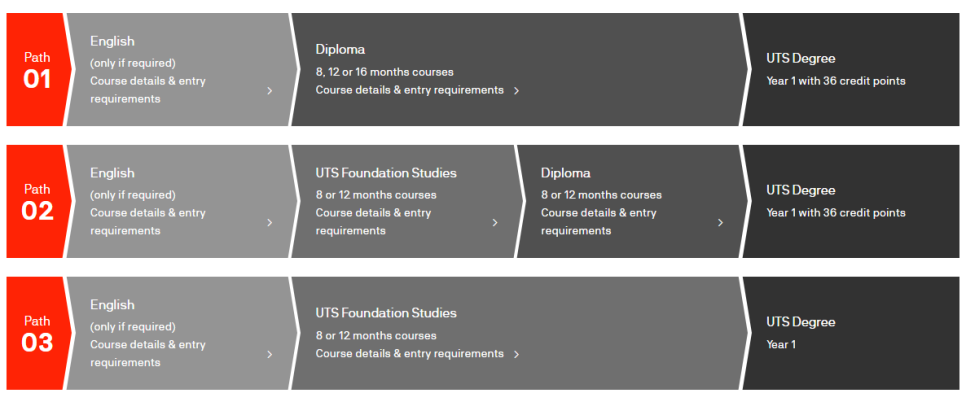Select the red Path 01 label

point(37,70)
